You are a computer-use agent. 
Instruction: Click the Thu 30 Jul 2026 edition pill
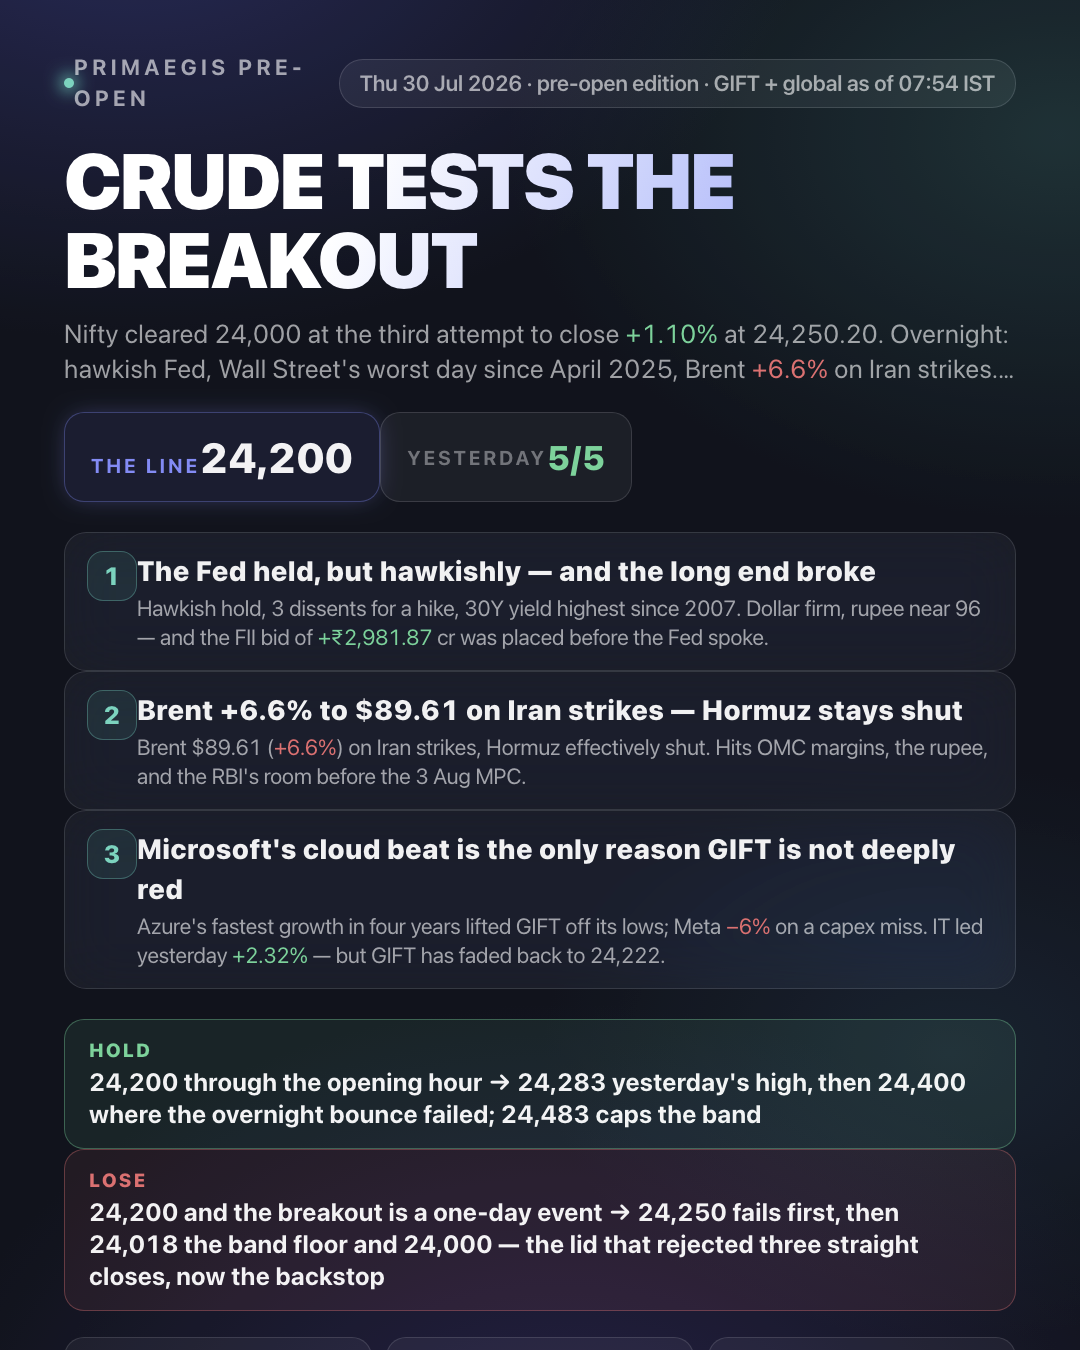point(677,84)
